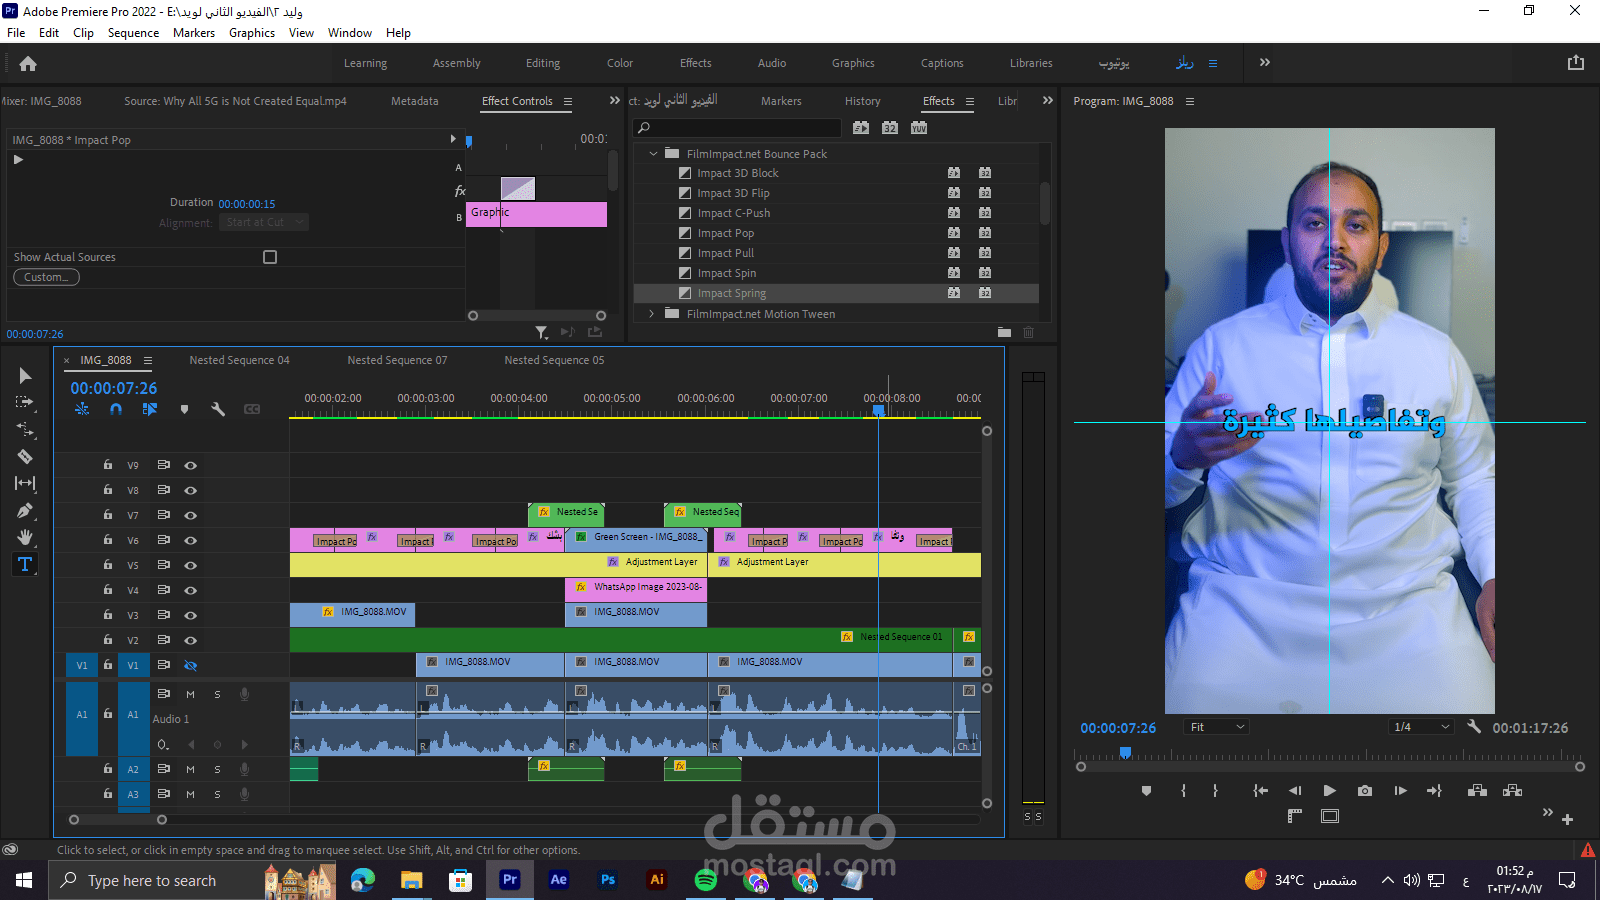Select the Type tool
Screen dimensions: 1600x900
coord(25,565)
